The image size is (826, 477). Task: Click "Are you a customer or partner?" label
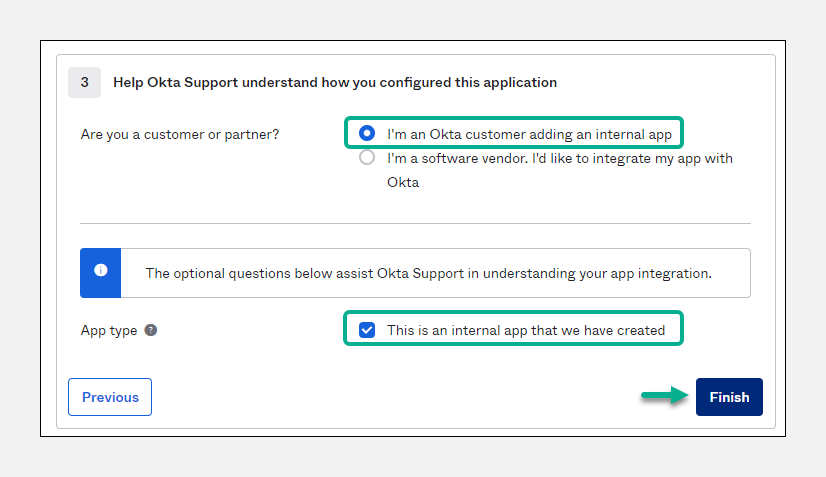(x=180, y=134)
